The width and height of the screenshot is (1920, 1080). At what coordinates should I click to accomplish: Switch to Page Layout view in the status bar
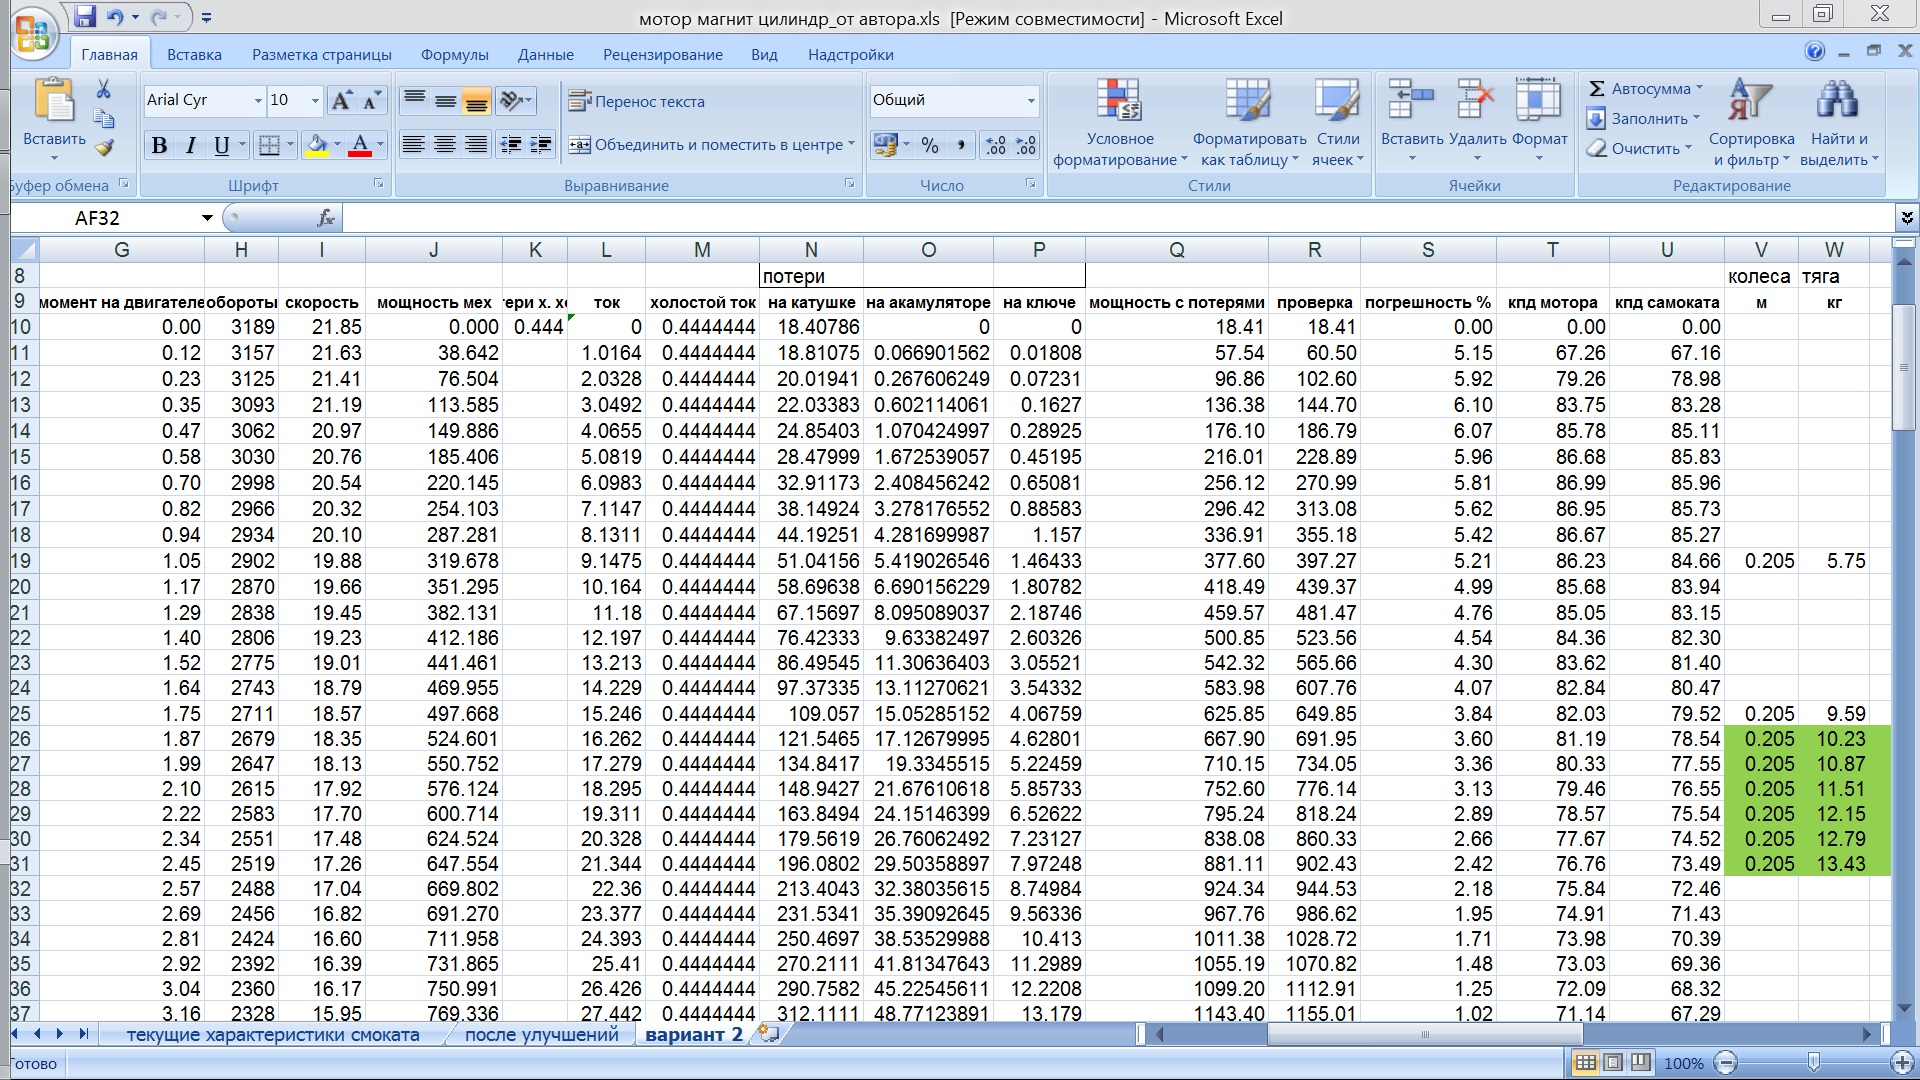click(1613, 1063)
